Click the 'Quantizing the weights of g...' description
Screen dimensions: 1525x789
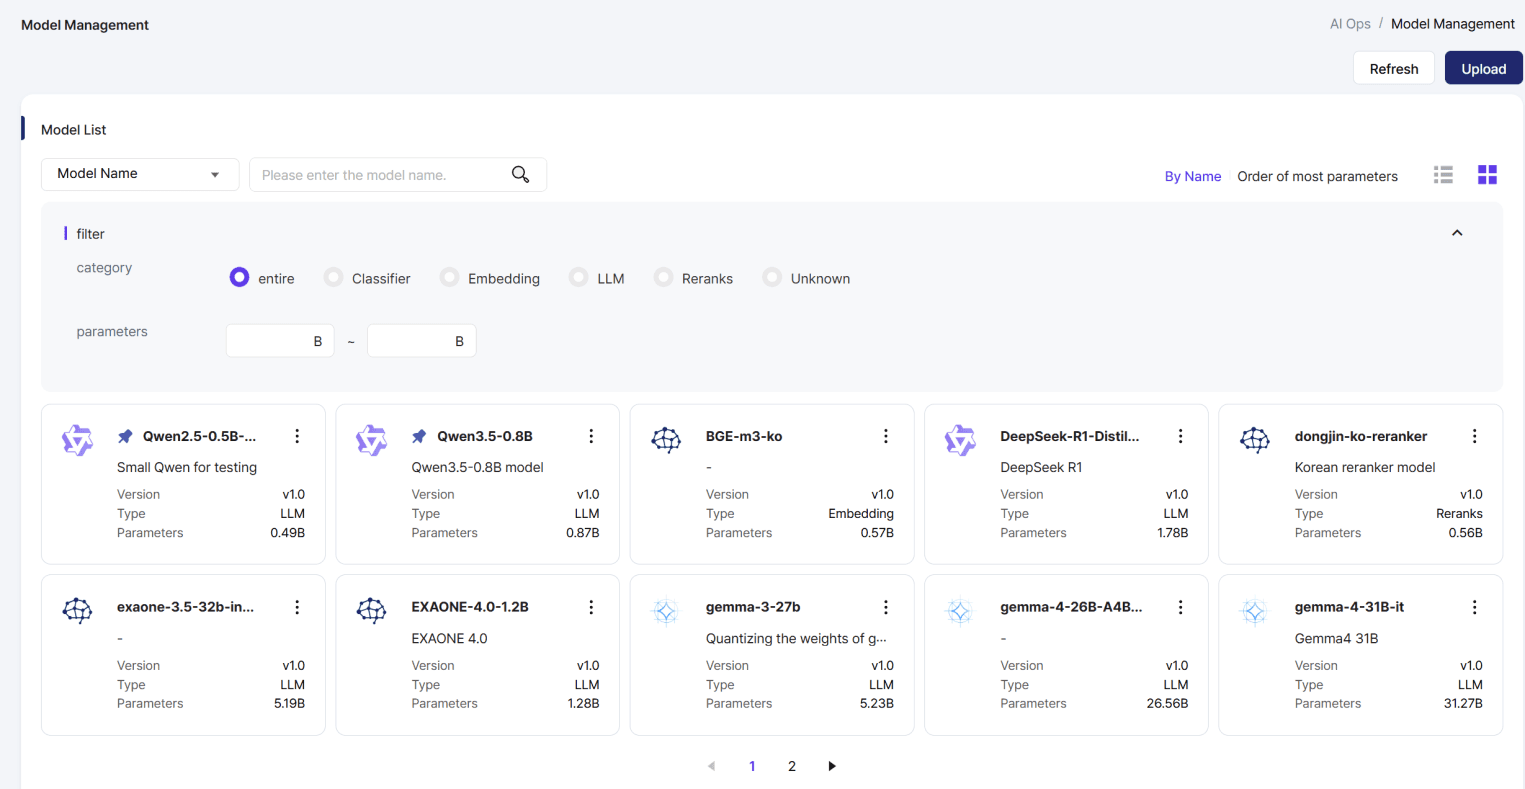click(796, 638)
